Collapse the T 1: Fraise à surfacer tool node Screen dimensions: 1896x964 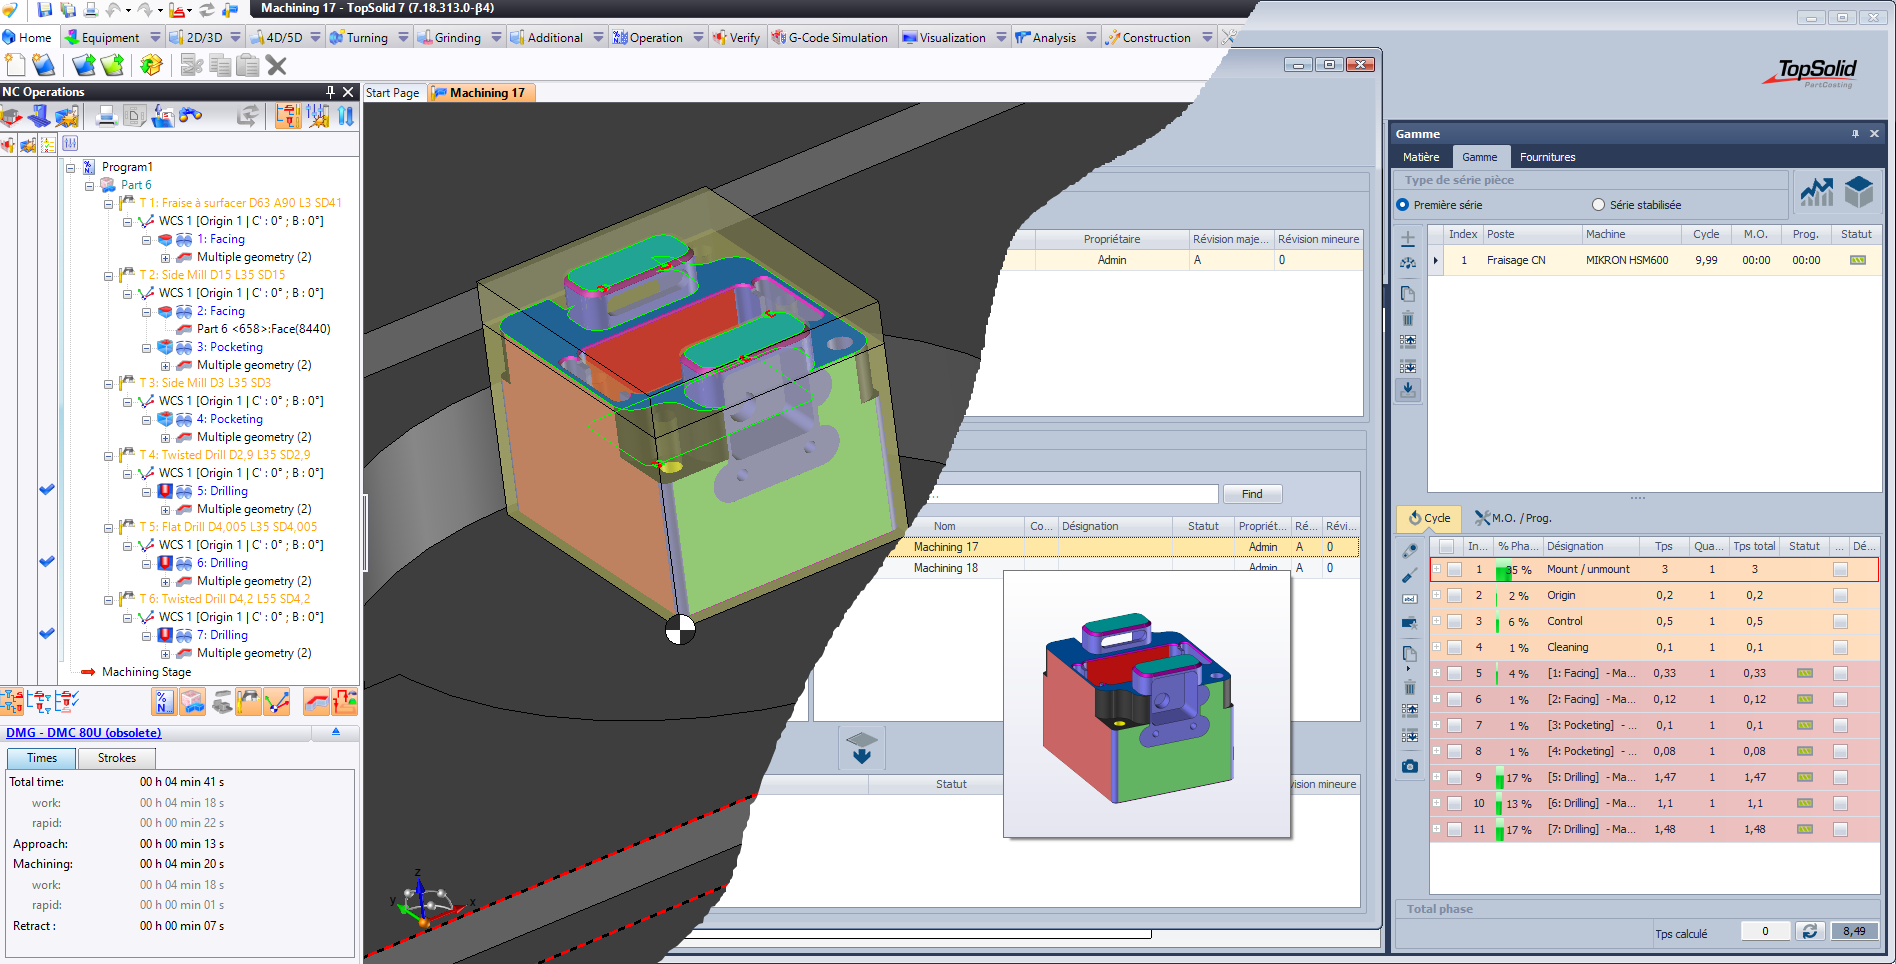pyautogui.click(x=109, y=204)
